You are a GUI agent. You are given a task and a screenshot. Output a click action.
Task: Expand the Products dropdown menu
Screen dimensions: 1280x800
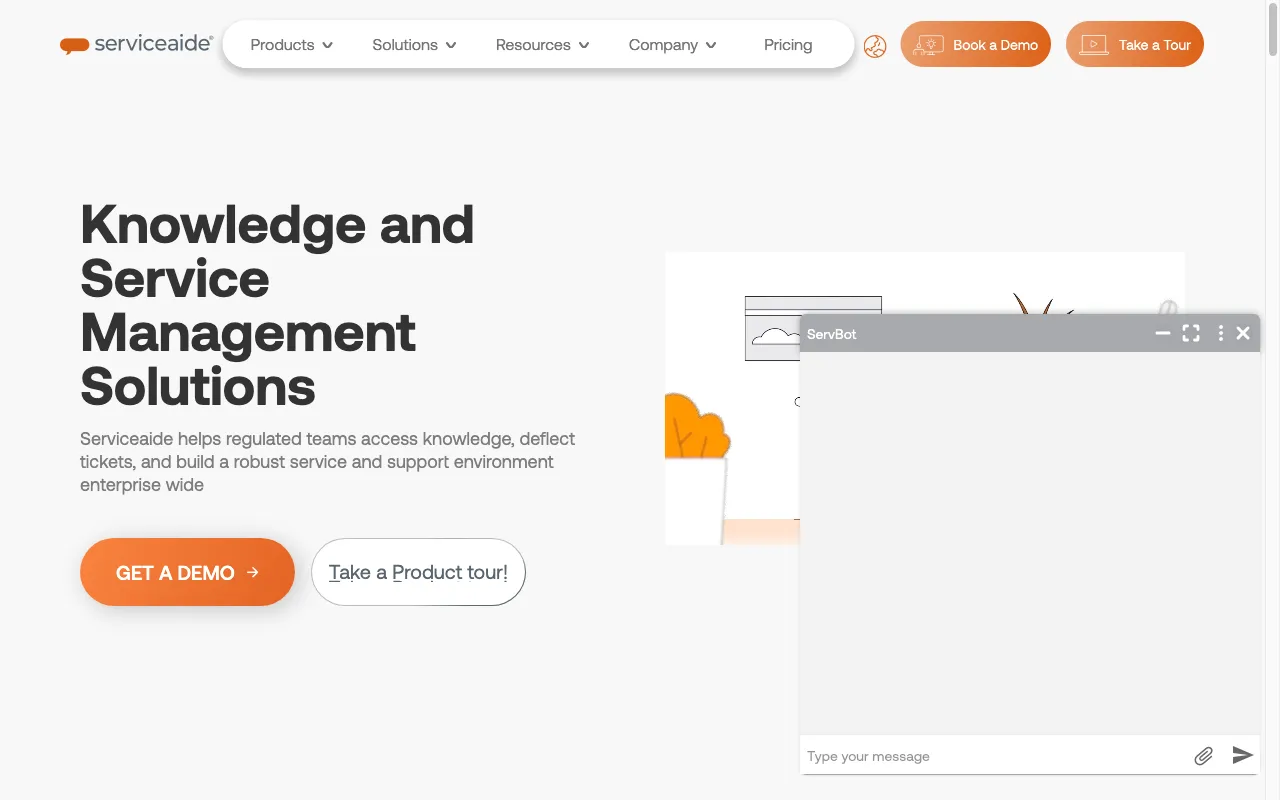292,45
